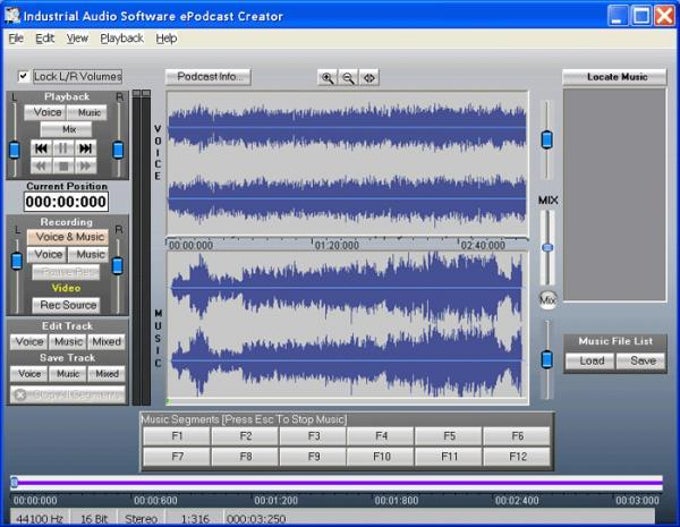
Task: Save the music file list
Action: (x=641, y=361)
